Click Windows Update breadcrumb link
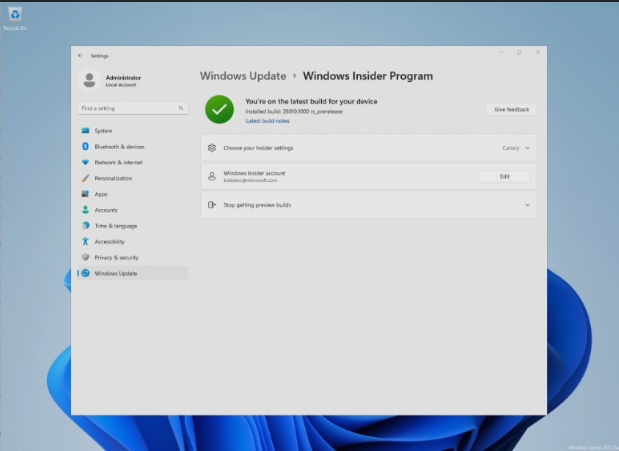Image resolution: width=619 pixels, height=451 pixels. pos(243,76)
